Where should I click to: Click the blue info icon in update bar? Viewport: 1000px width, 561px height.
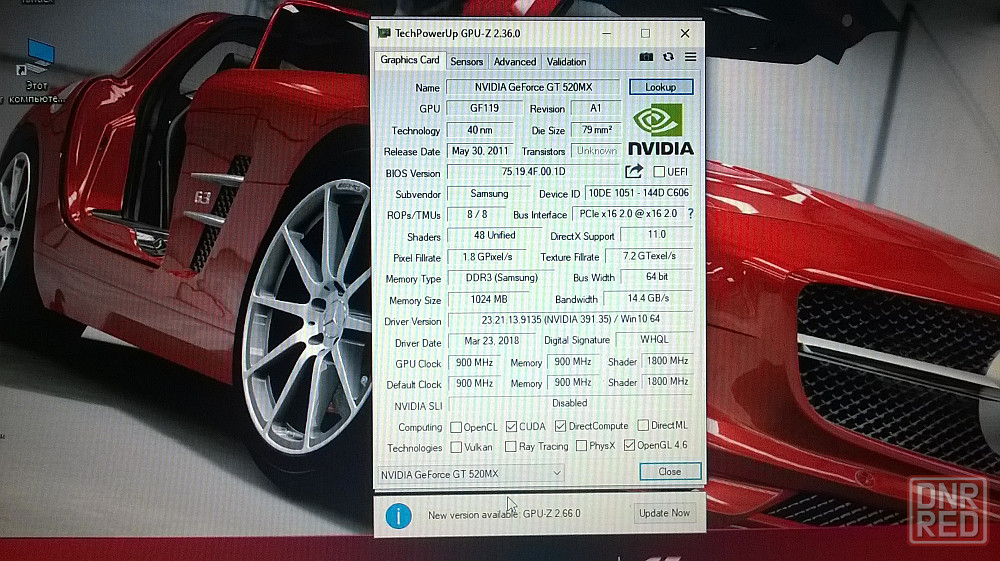click(x=399, y=515)
